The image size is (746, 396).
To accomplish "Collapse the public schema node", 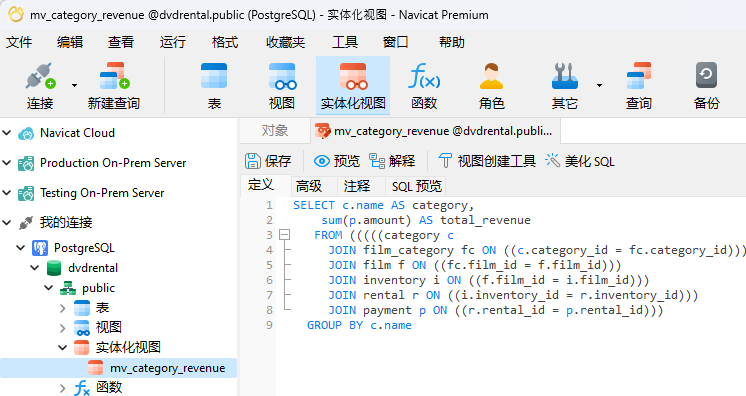I will pyautogui.click(x=49, y=287).
